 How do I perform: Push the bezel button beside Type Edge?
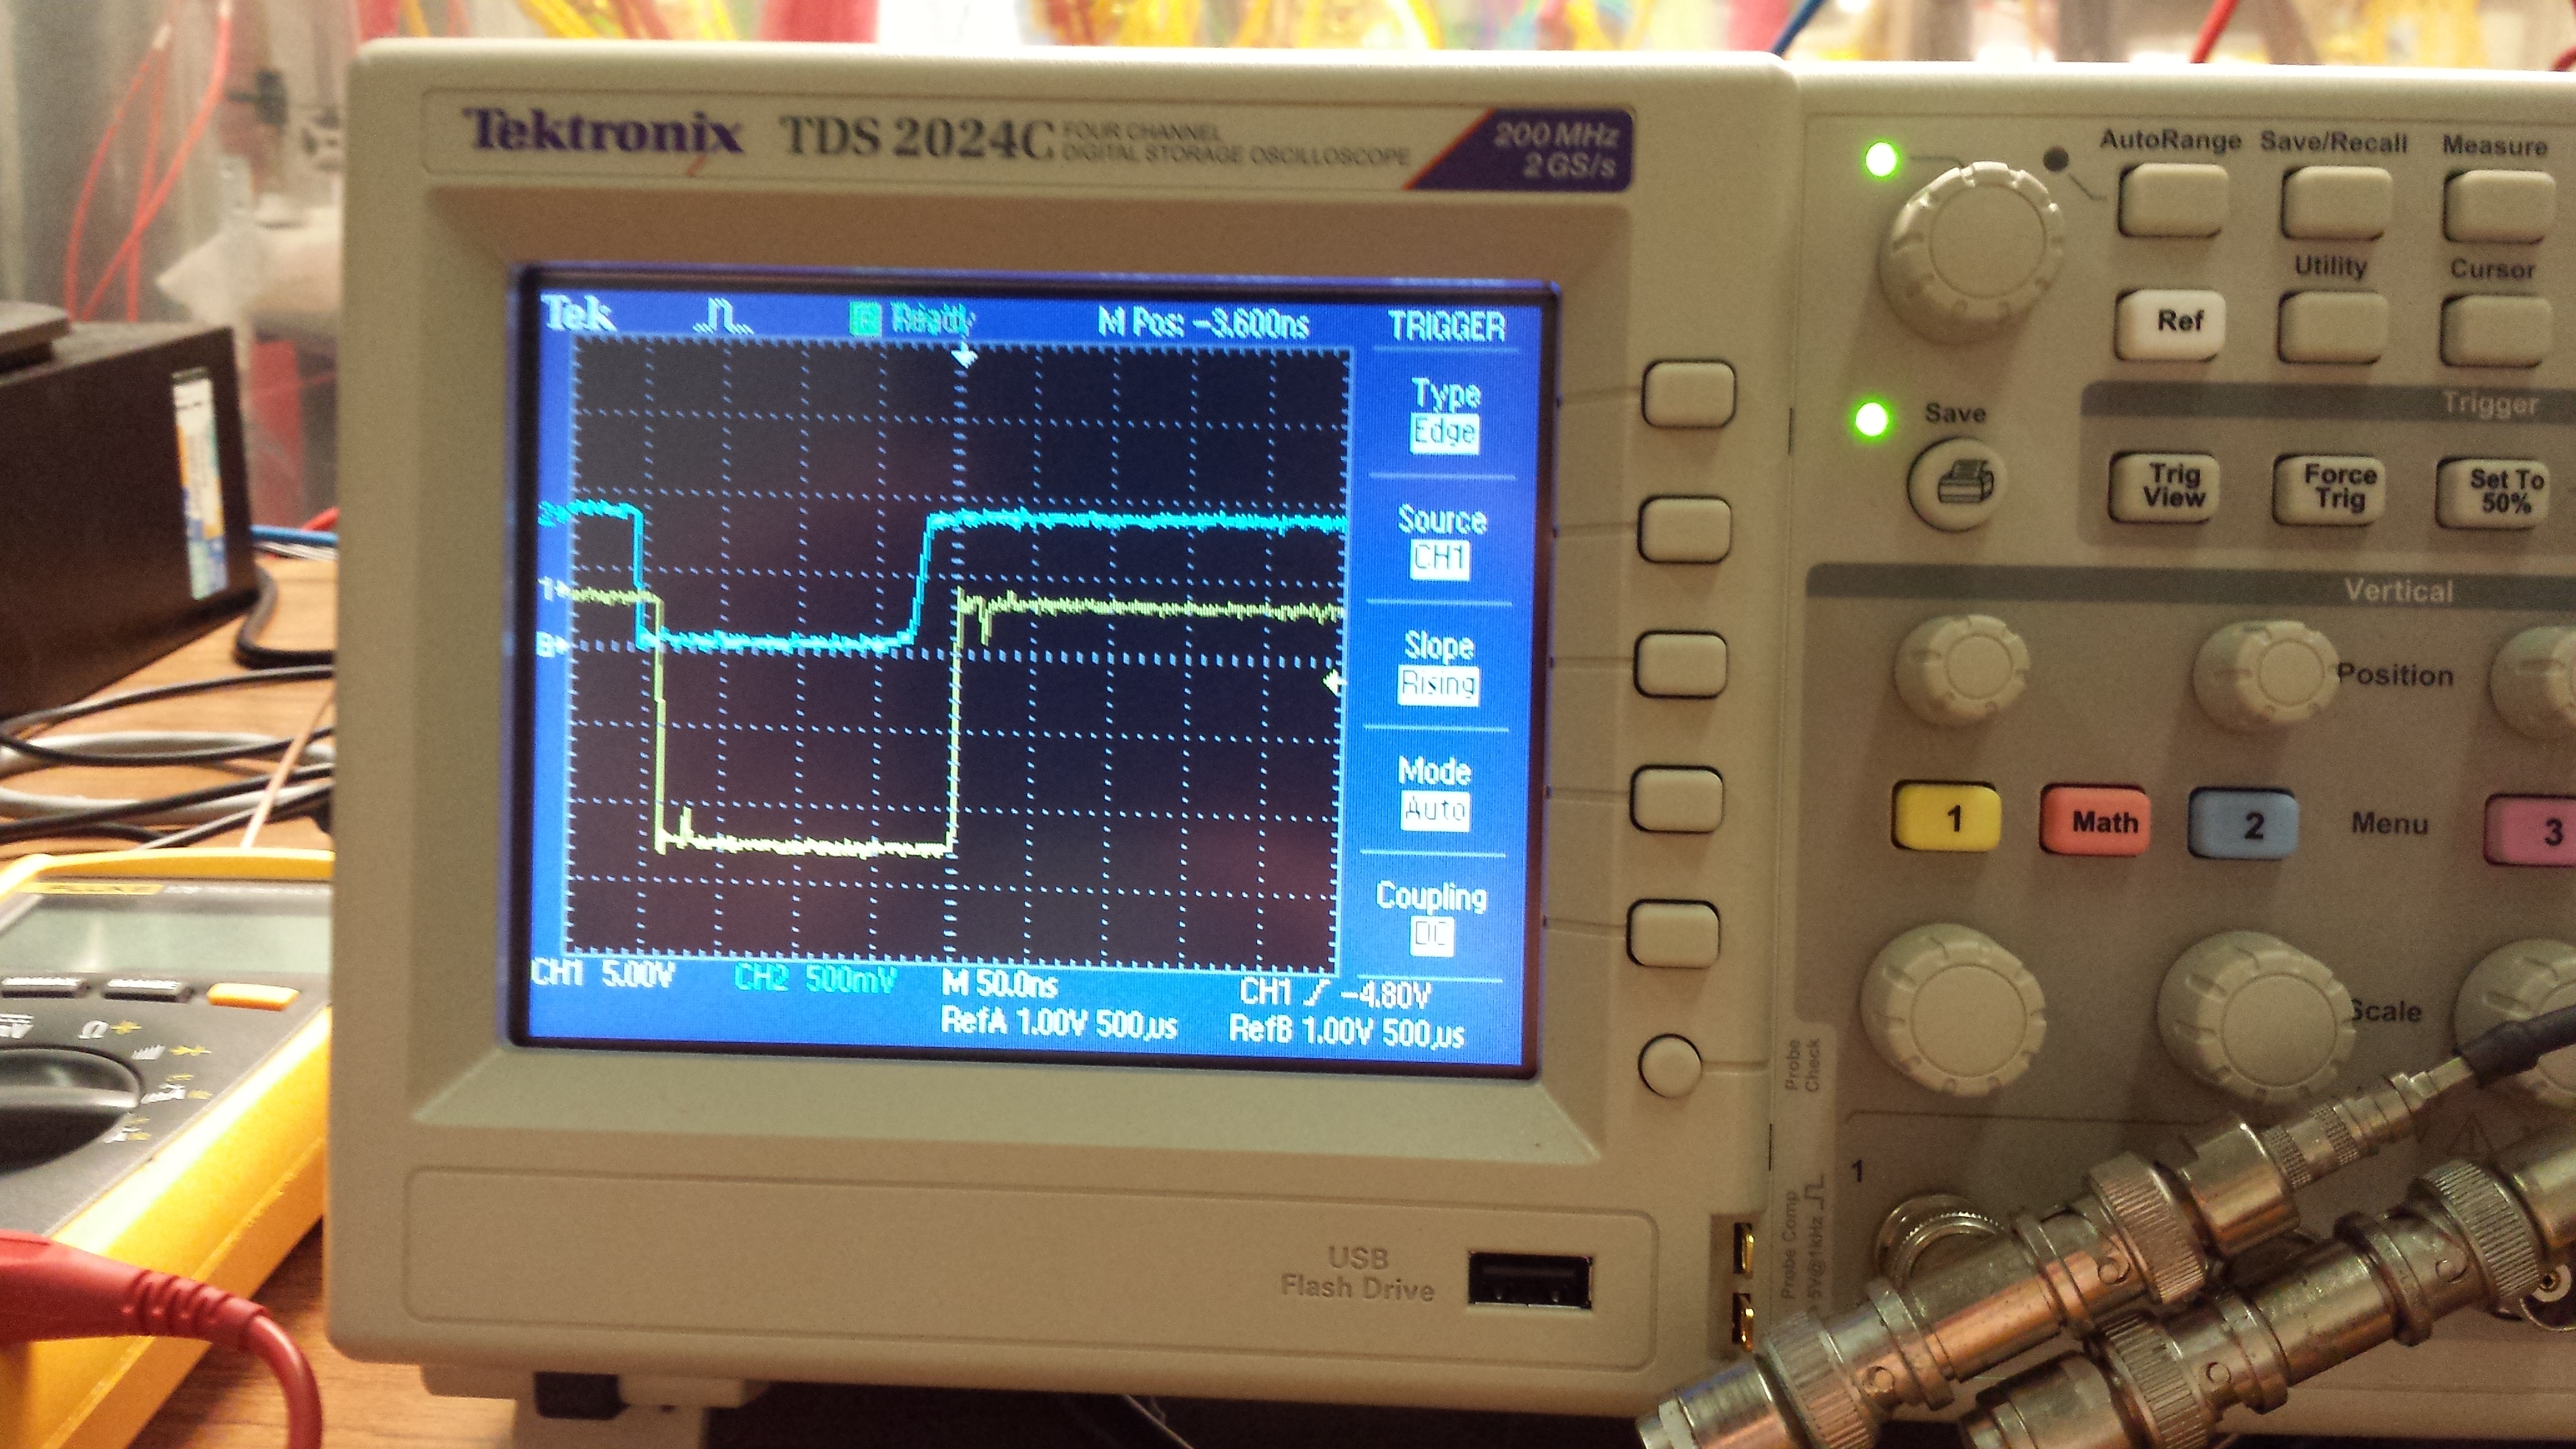pyautogui.click(x=1689, y=394)
